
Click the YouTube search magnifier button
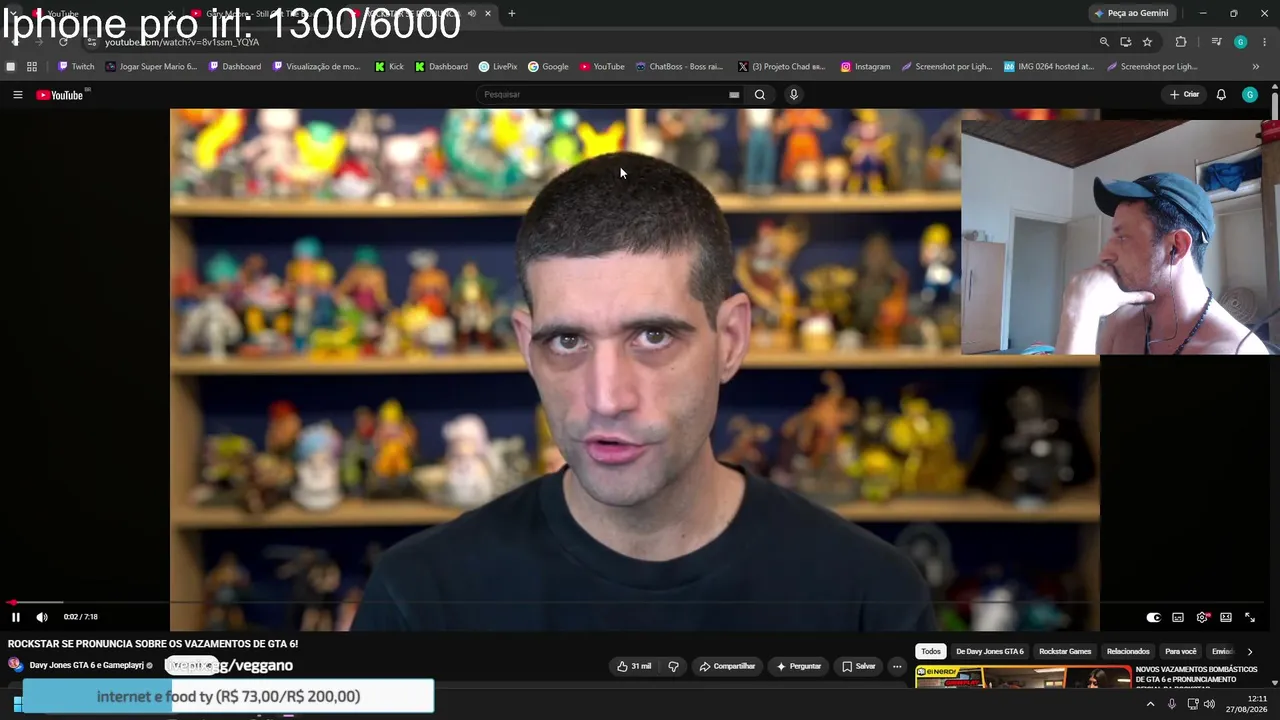pyautogui.click(x=760, y=95)
